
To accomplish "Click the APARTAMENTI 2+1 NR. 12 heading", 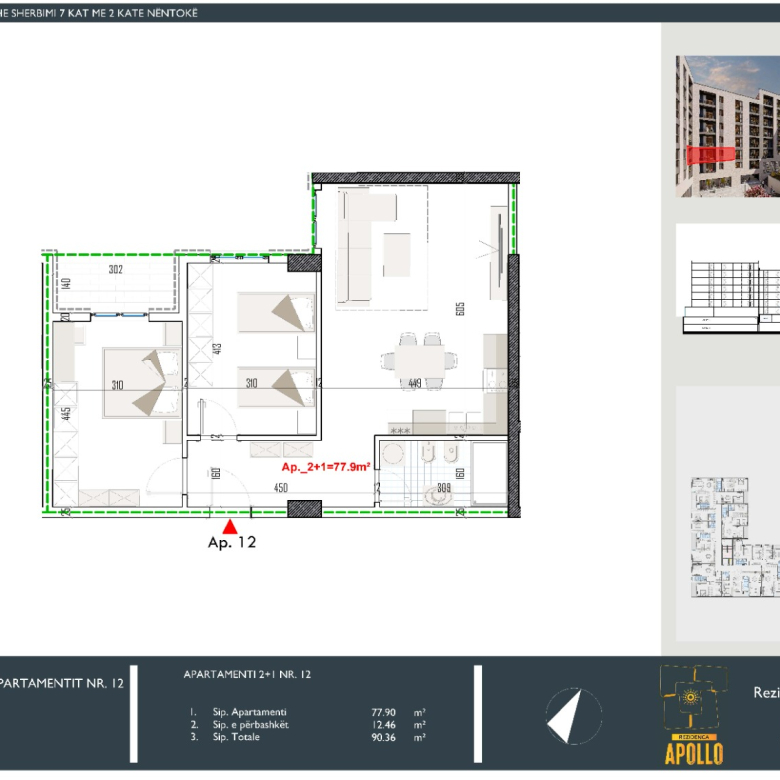I will click(x=247, y=675).
